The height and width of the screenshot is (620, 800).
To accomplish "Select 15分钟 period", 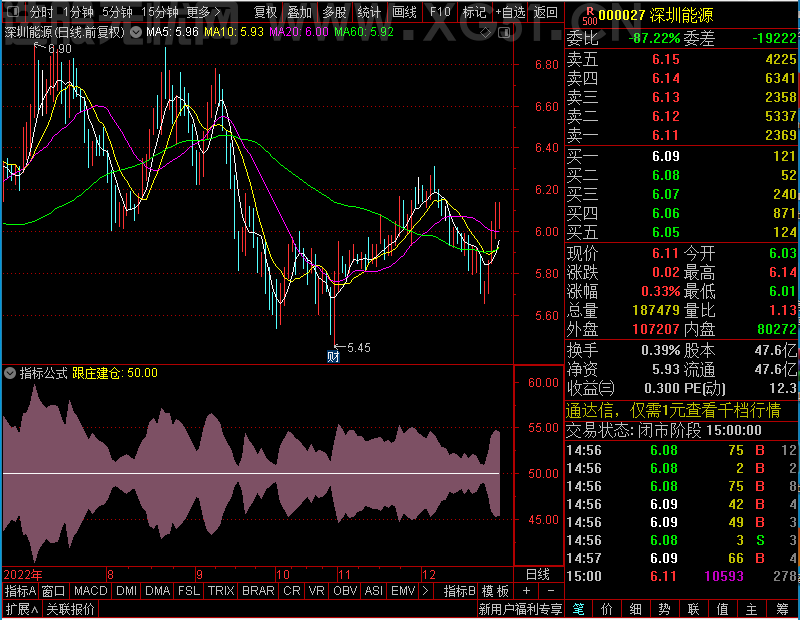I will [160, 12].
